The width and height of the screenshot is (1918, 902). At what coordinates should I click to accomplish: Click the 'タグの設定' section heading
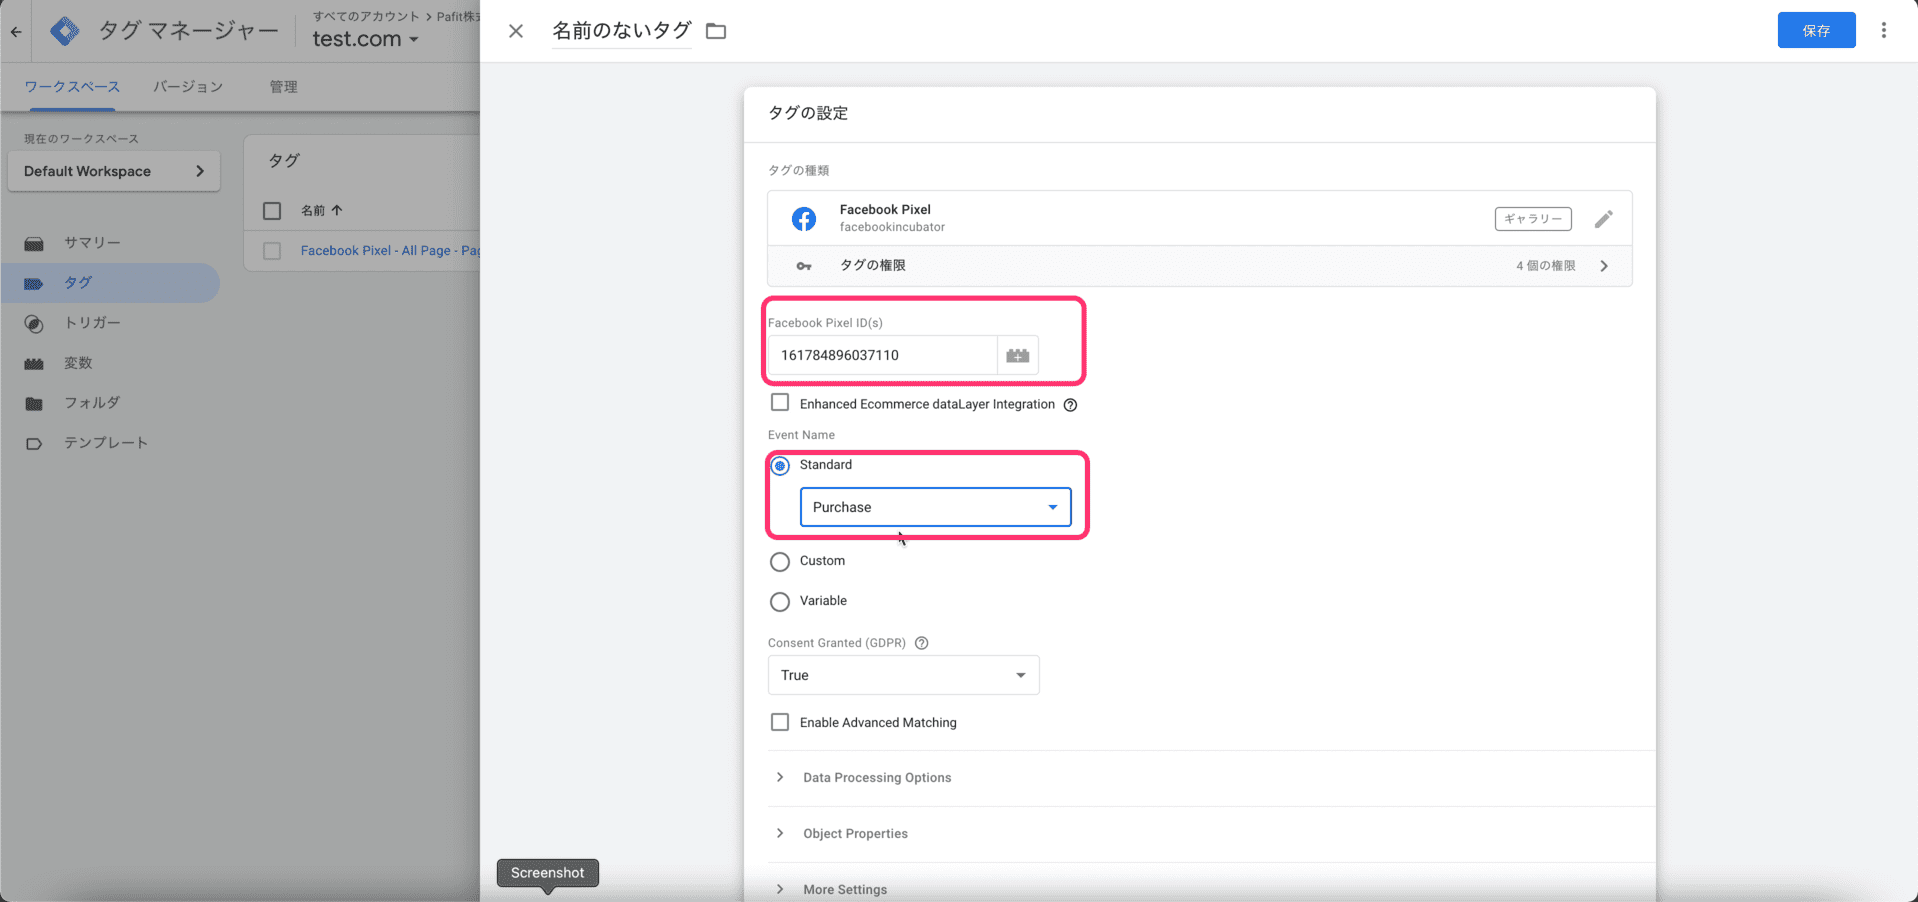(808, 113)
